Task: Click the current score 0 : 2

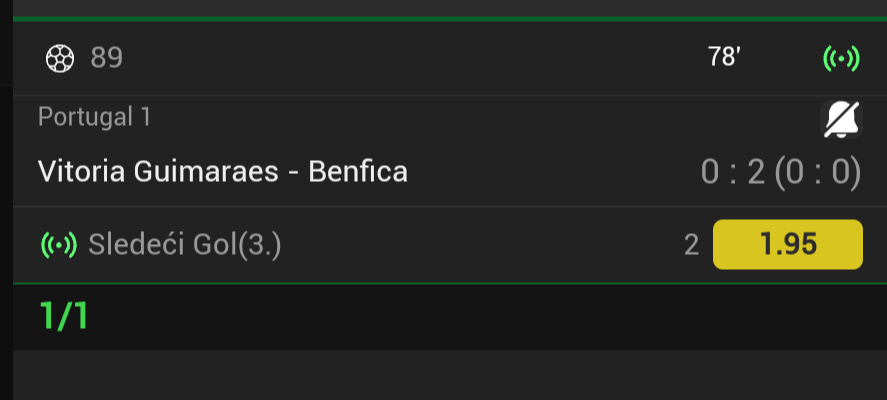Action: [732, 172]
